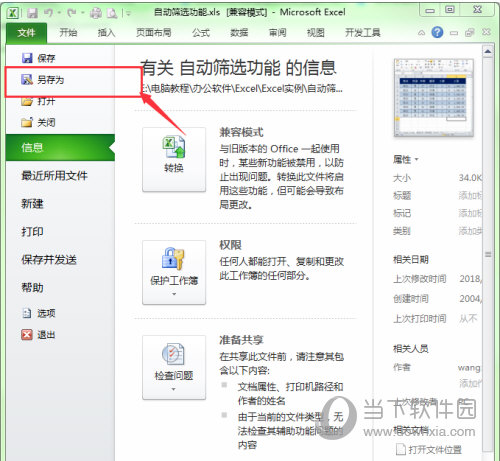Open the 检查问题 dropdown button
Screen dimensions: 500x461
[x=174, y=367]
